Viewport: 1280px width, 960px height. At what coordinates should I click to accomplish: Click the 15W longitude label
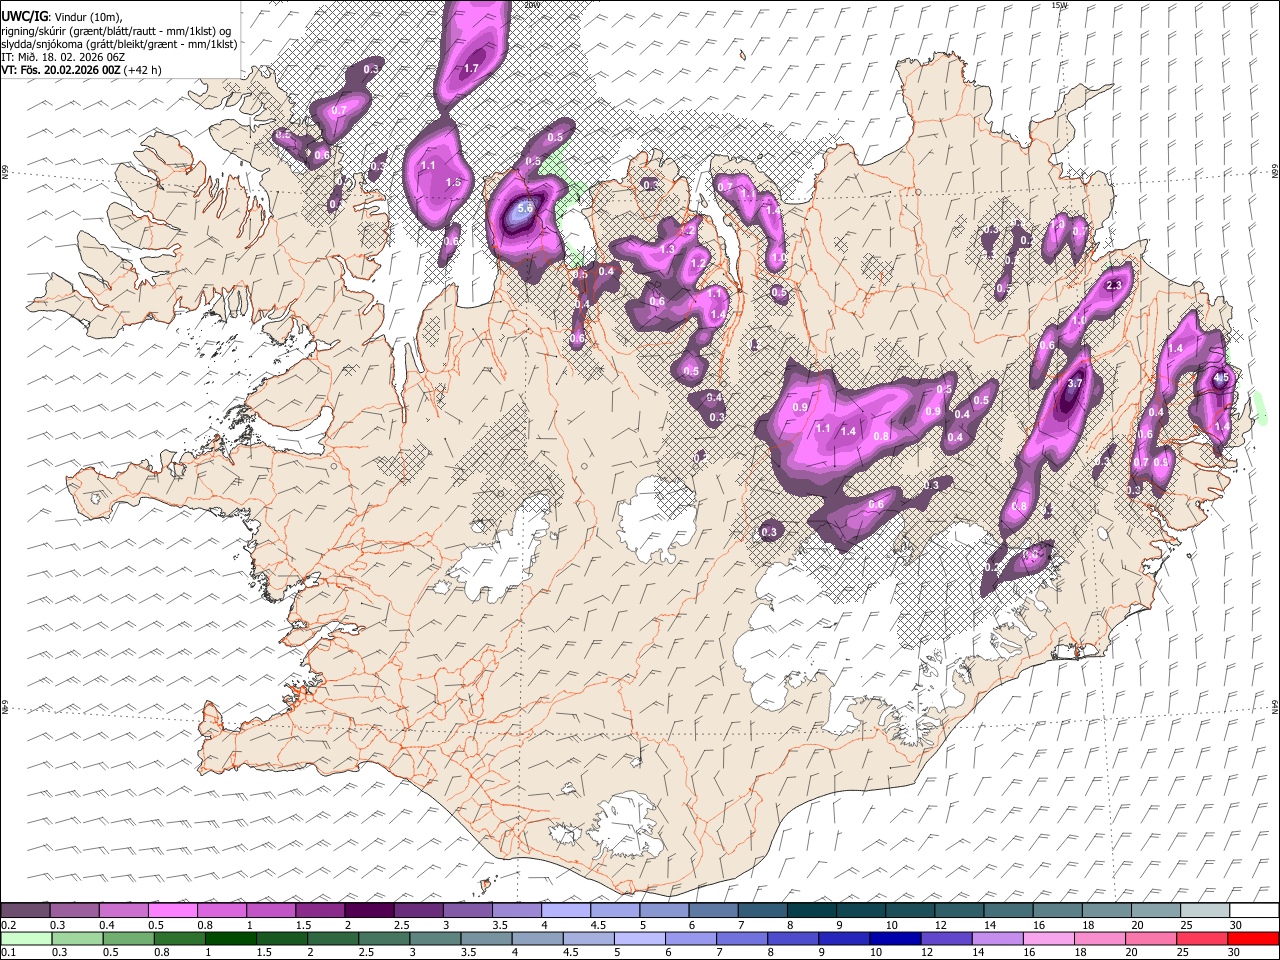pyautogui.click(x=1059, y=5)
